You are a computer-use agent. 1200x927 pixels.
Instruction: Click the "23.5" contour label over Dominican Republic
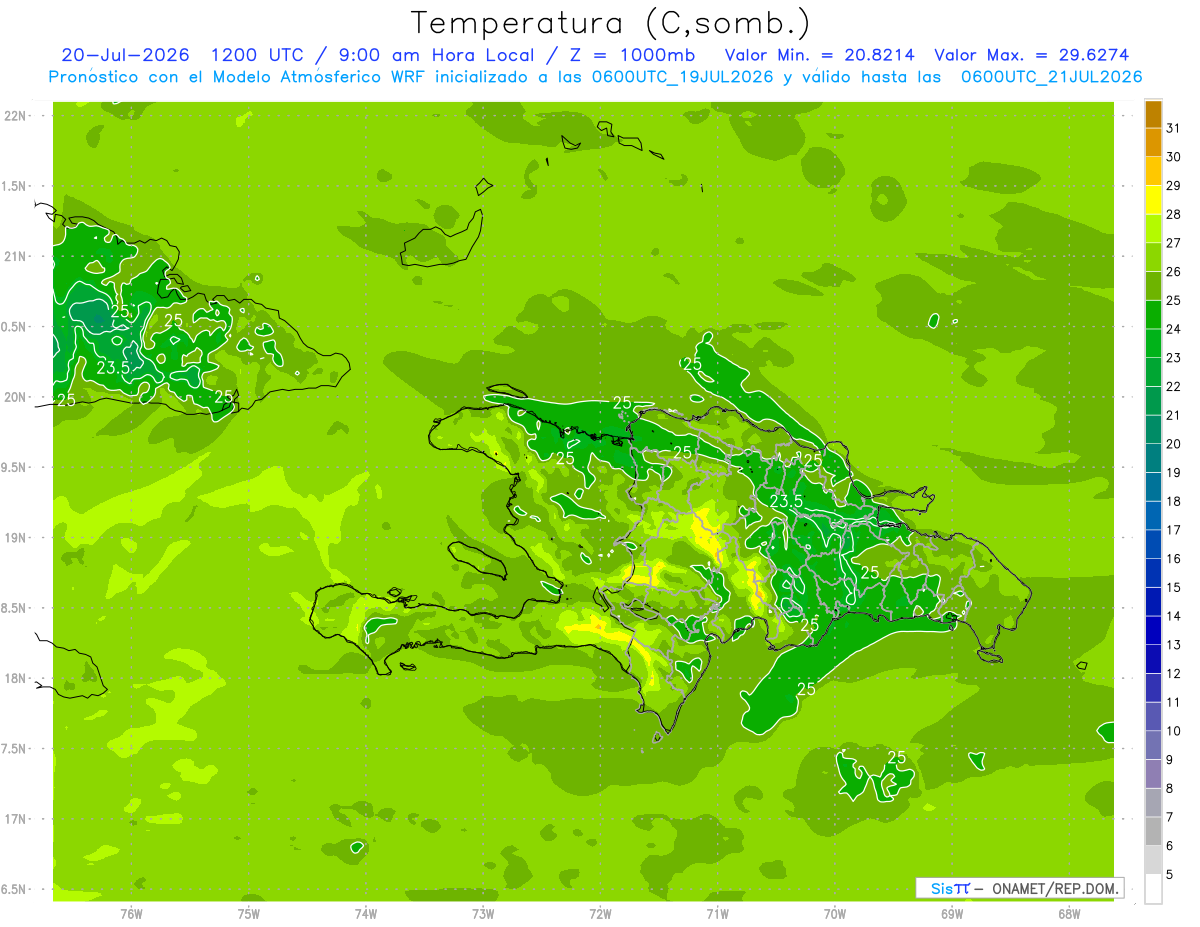[786, 501]
